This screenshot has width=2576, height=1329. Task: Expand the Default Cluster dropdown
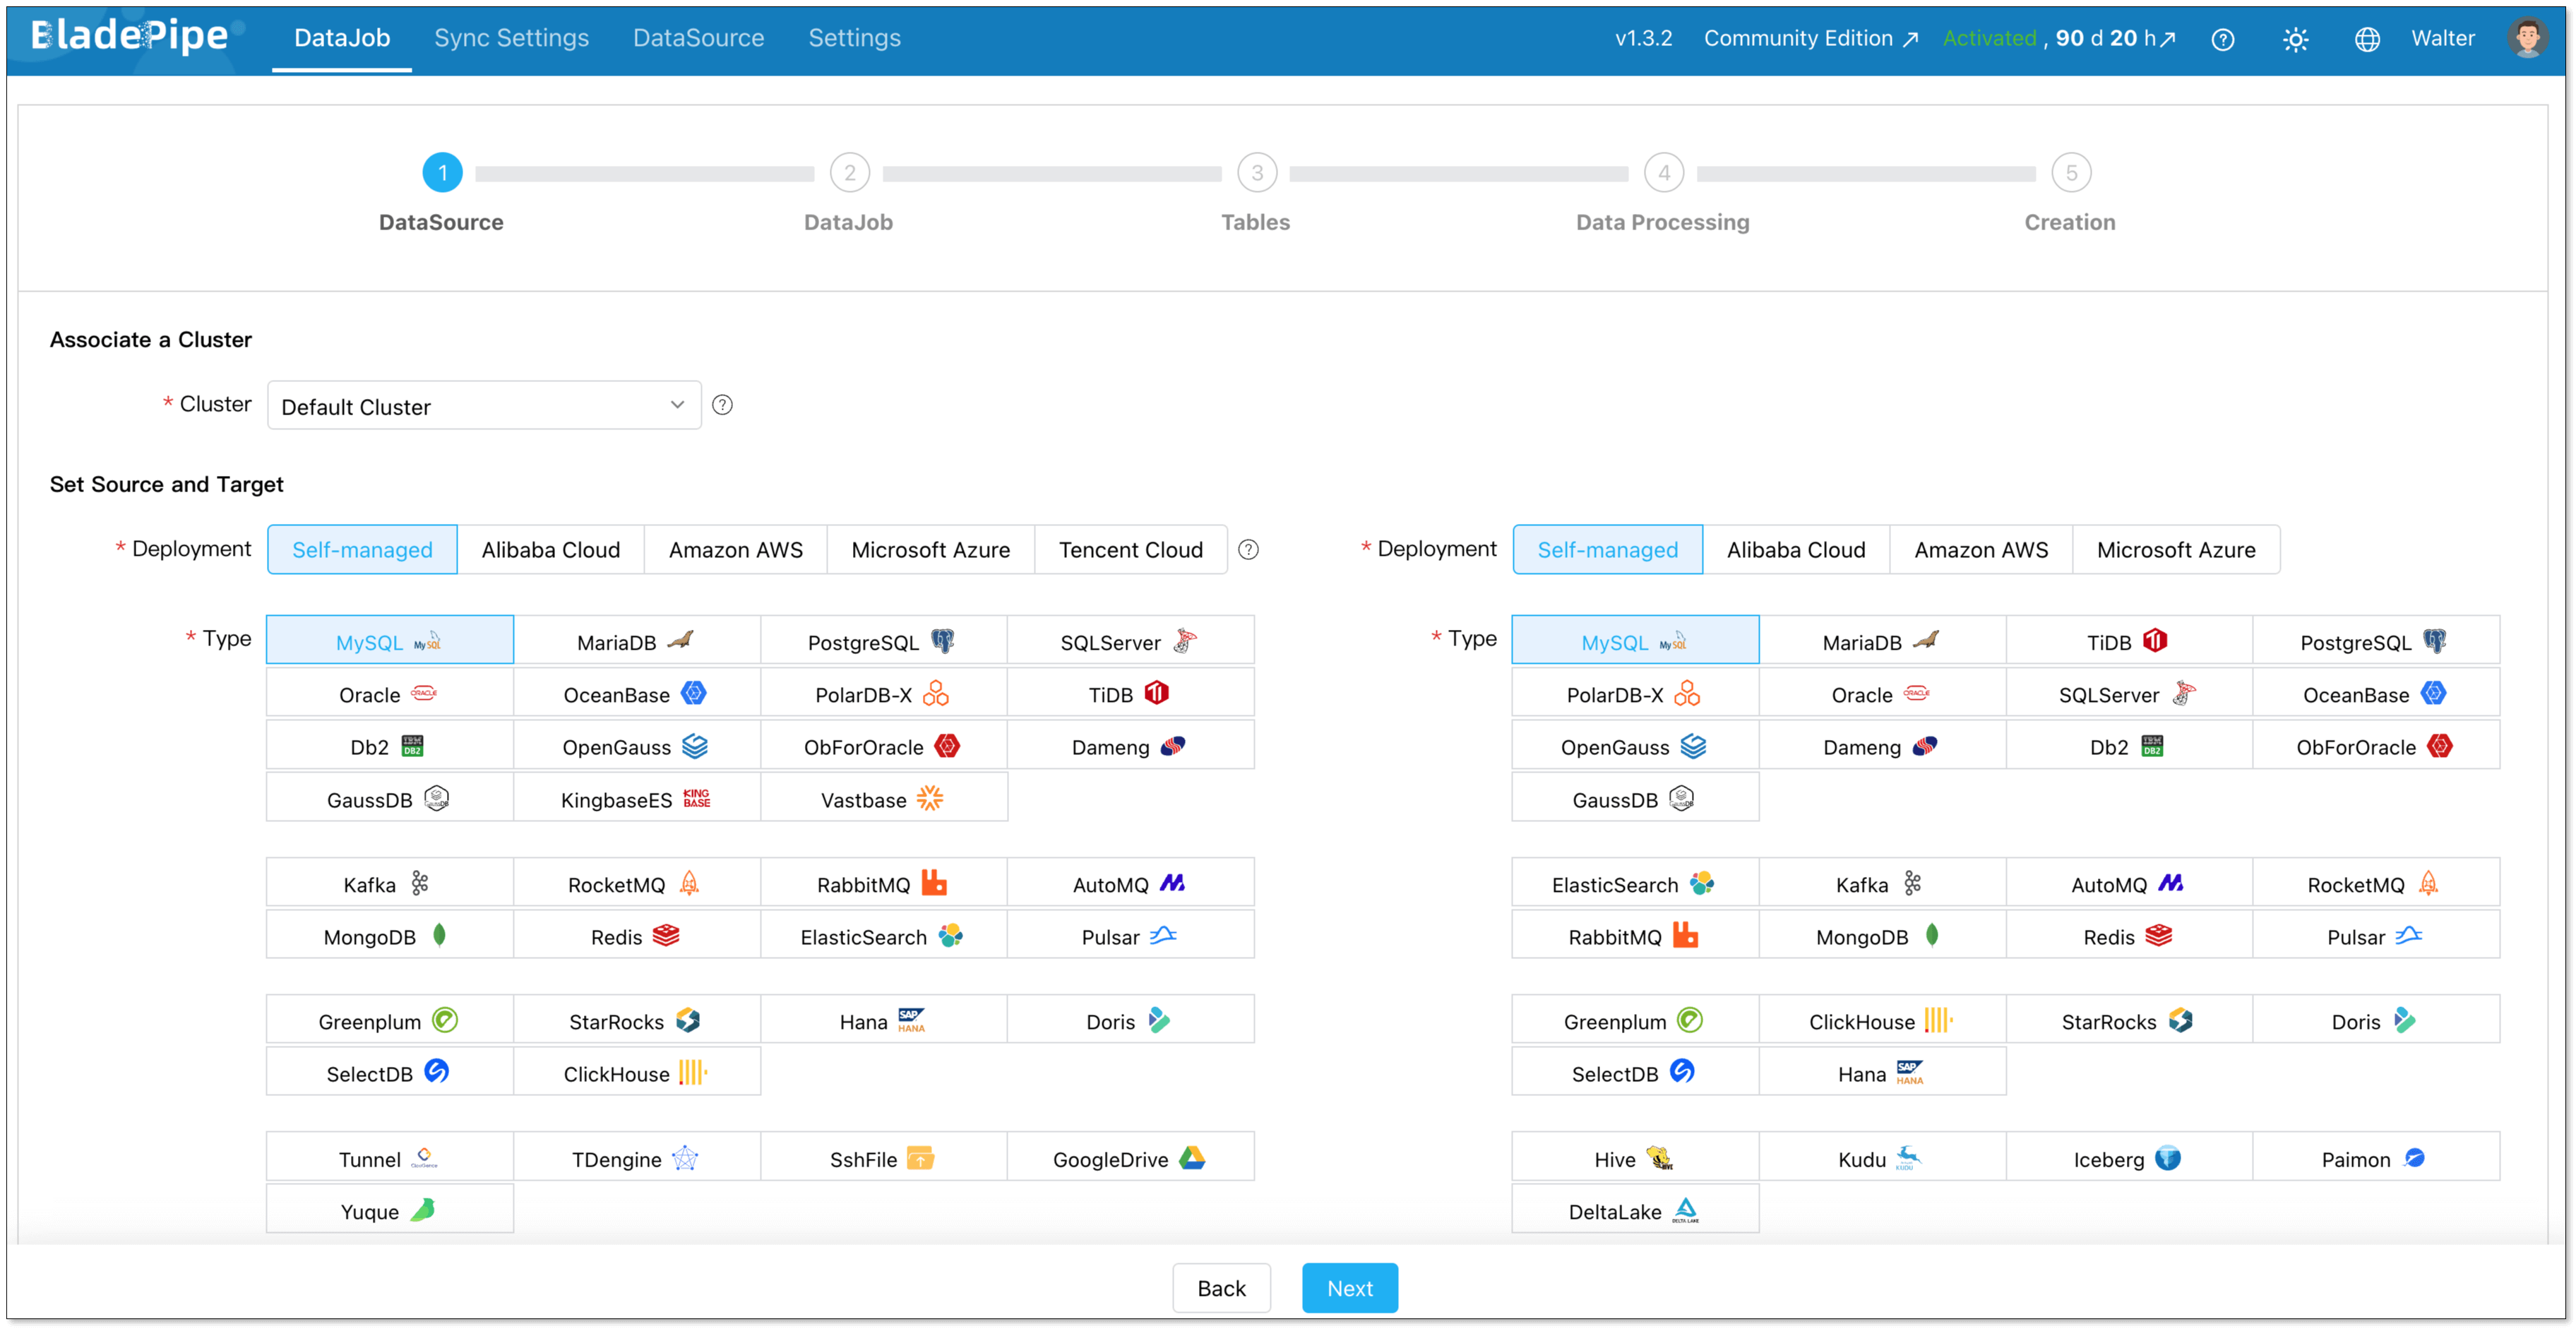tap(484, 406)
